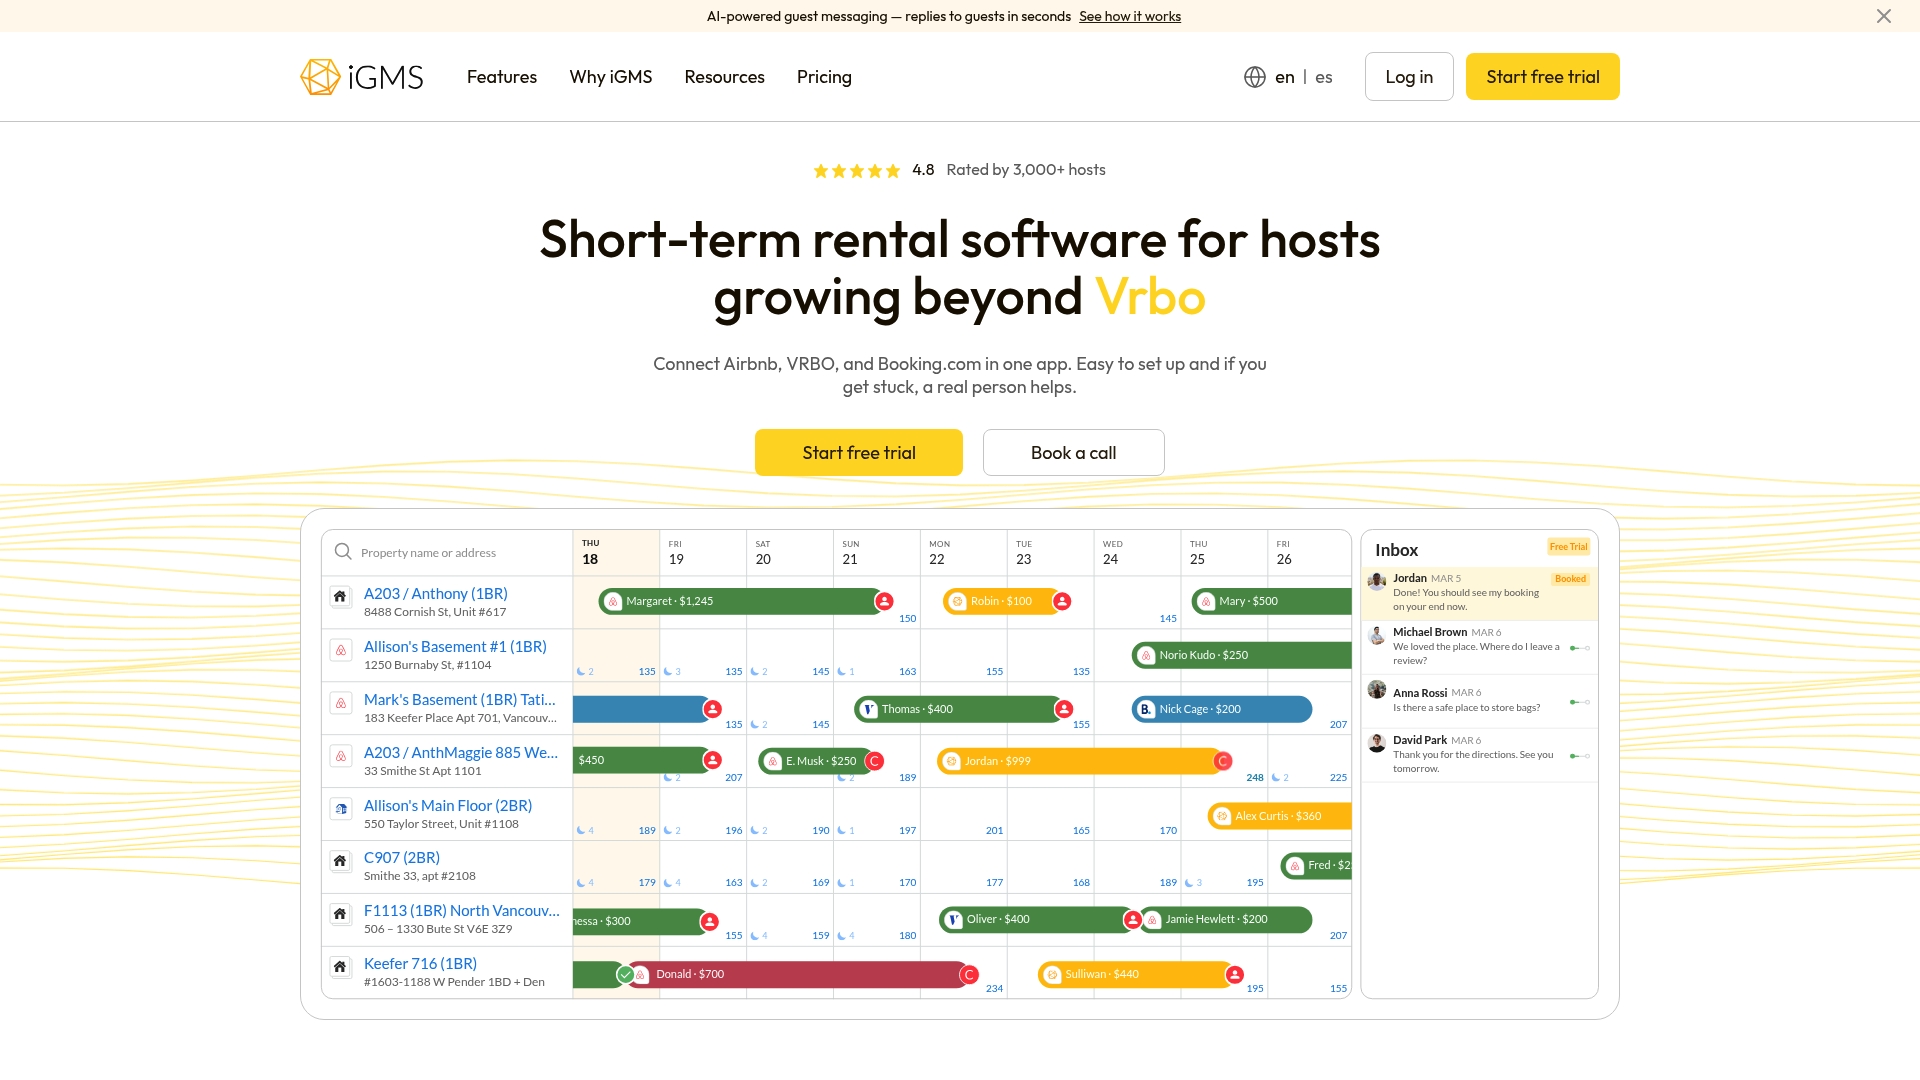Screen dimensions: 1920x1080
Task: Toggle the status switch on Michael Brown's message
Action: [1580, 648]
